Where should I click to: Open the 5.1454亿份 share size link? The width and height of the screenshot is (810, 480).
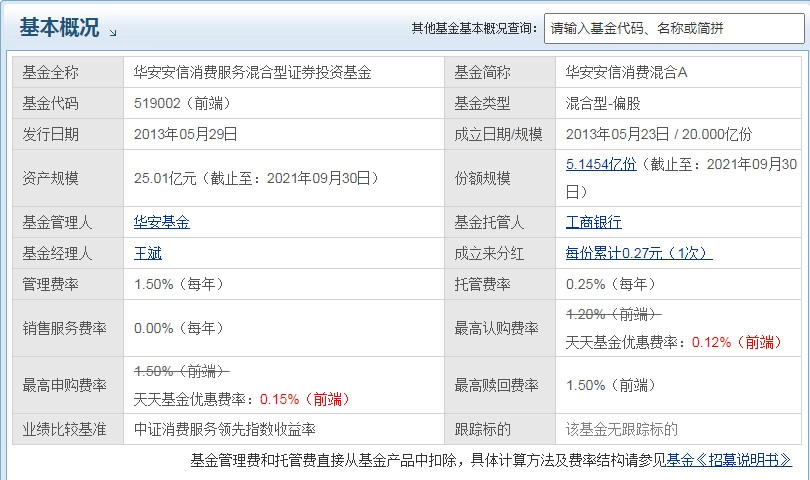(x=601, y=164)
